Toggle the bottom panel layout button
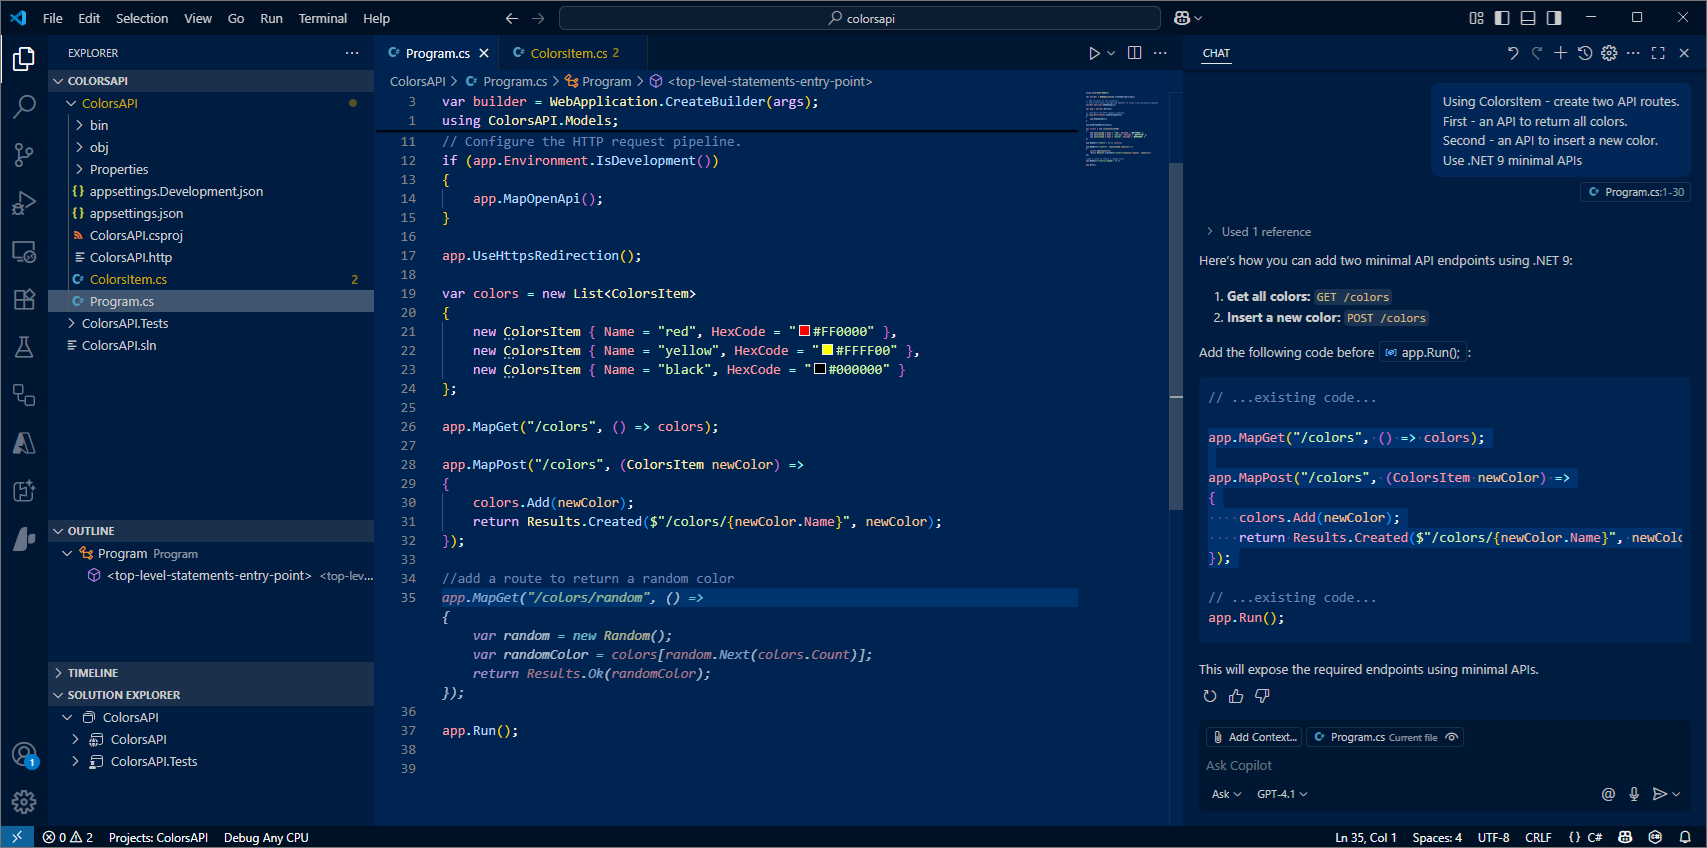1707x848 pixels. tap(1528, 18)
